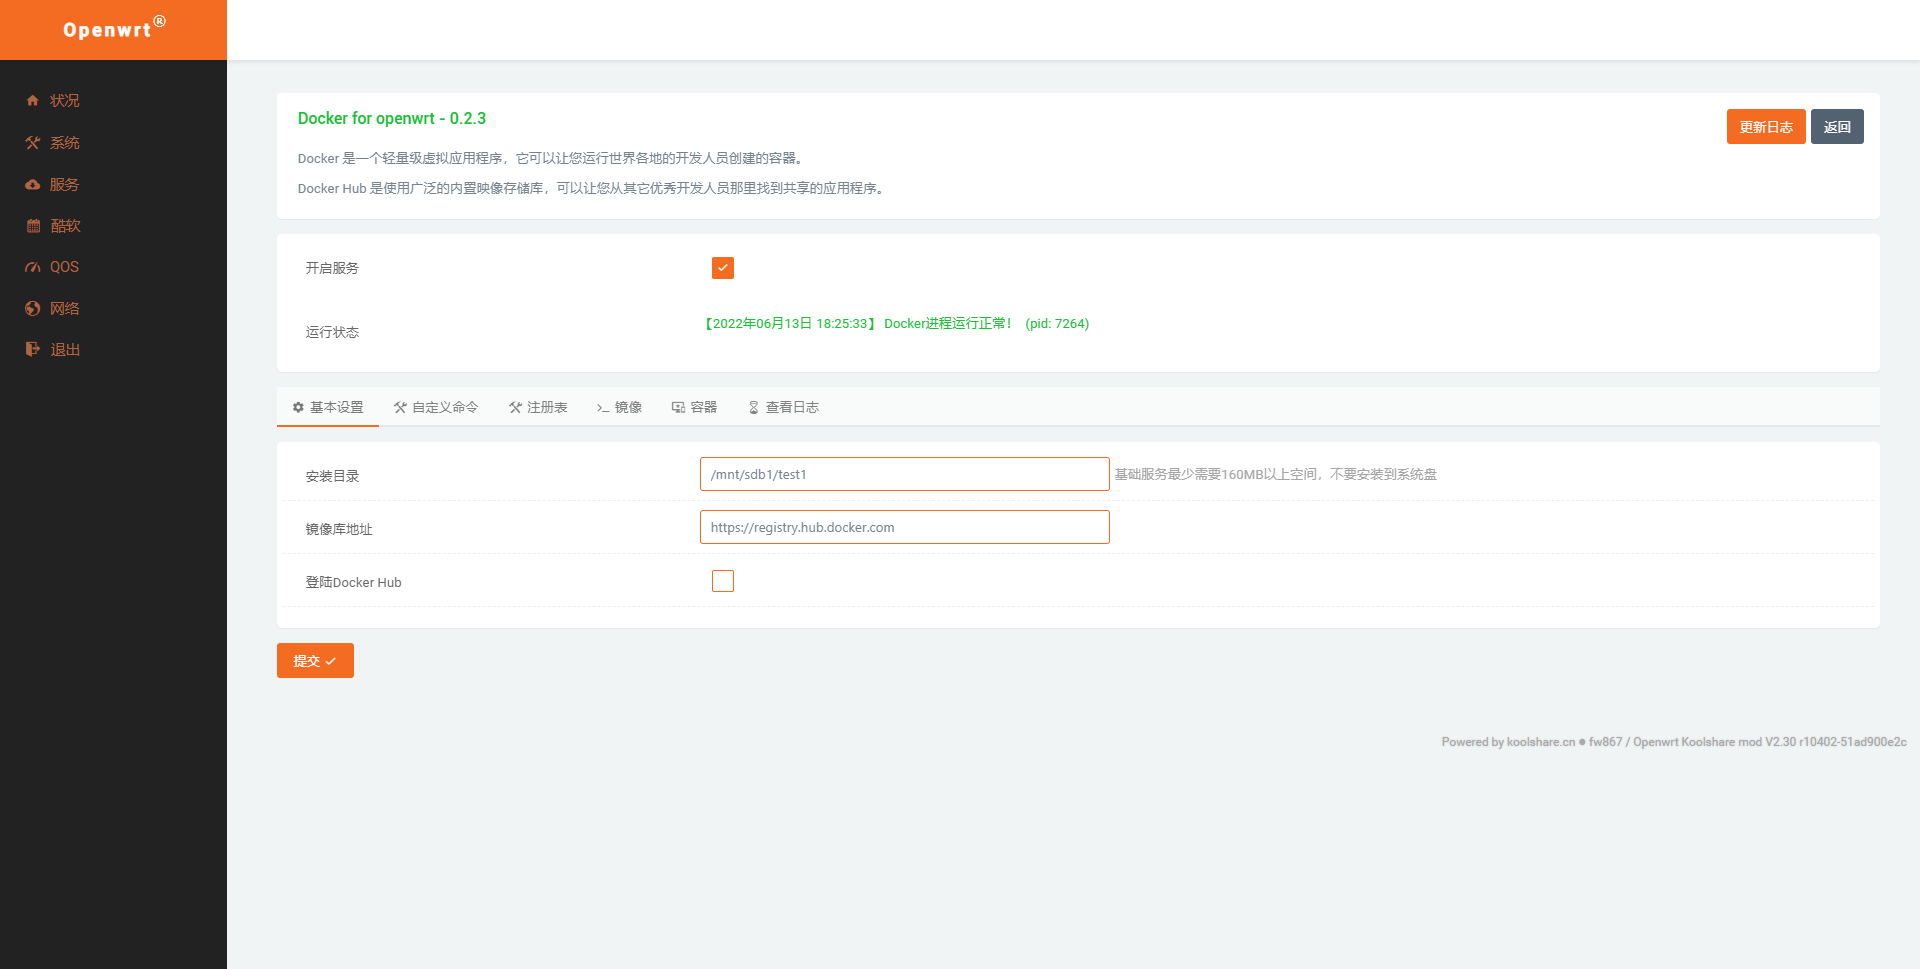Click the Docker进程运行正常 status text

(x=948, y=324)
